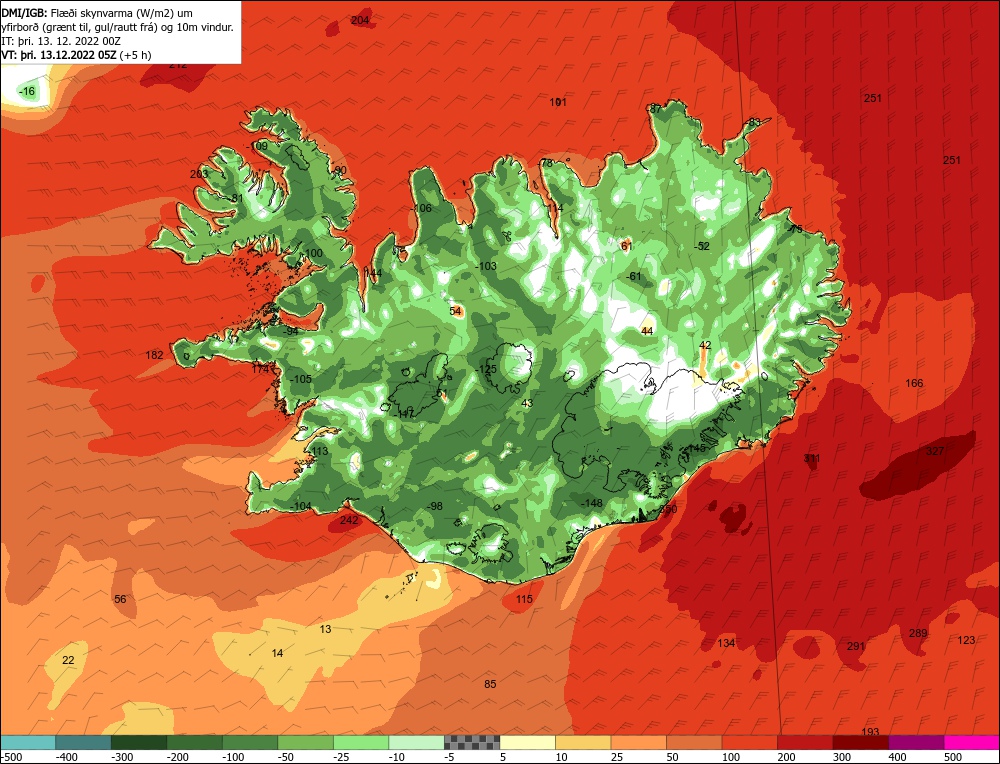Click the '350' value at southeast coast

[668, 510]
